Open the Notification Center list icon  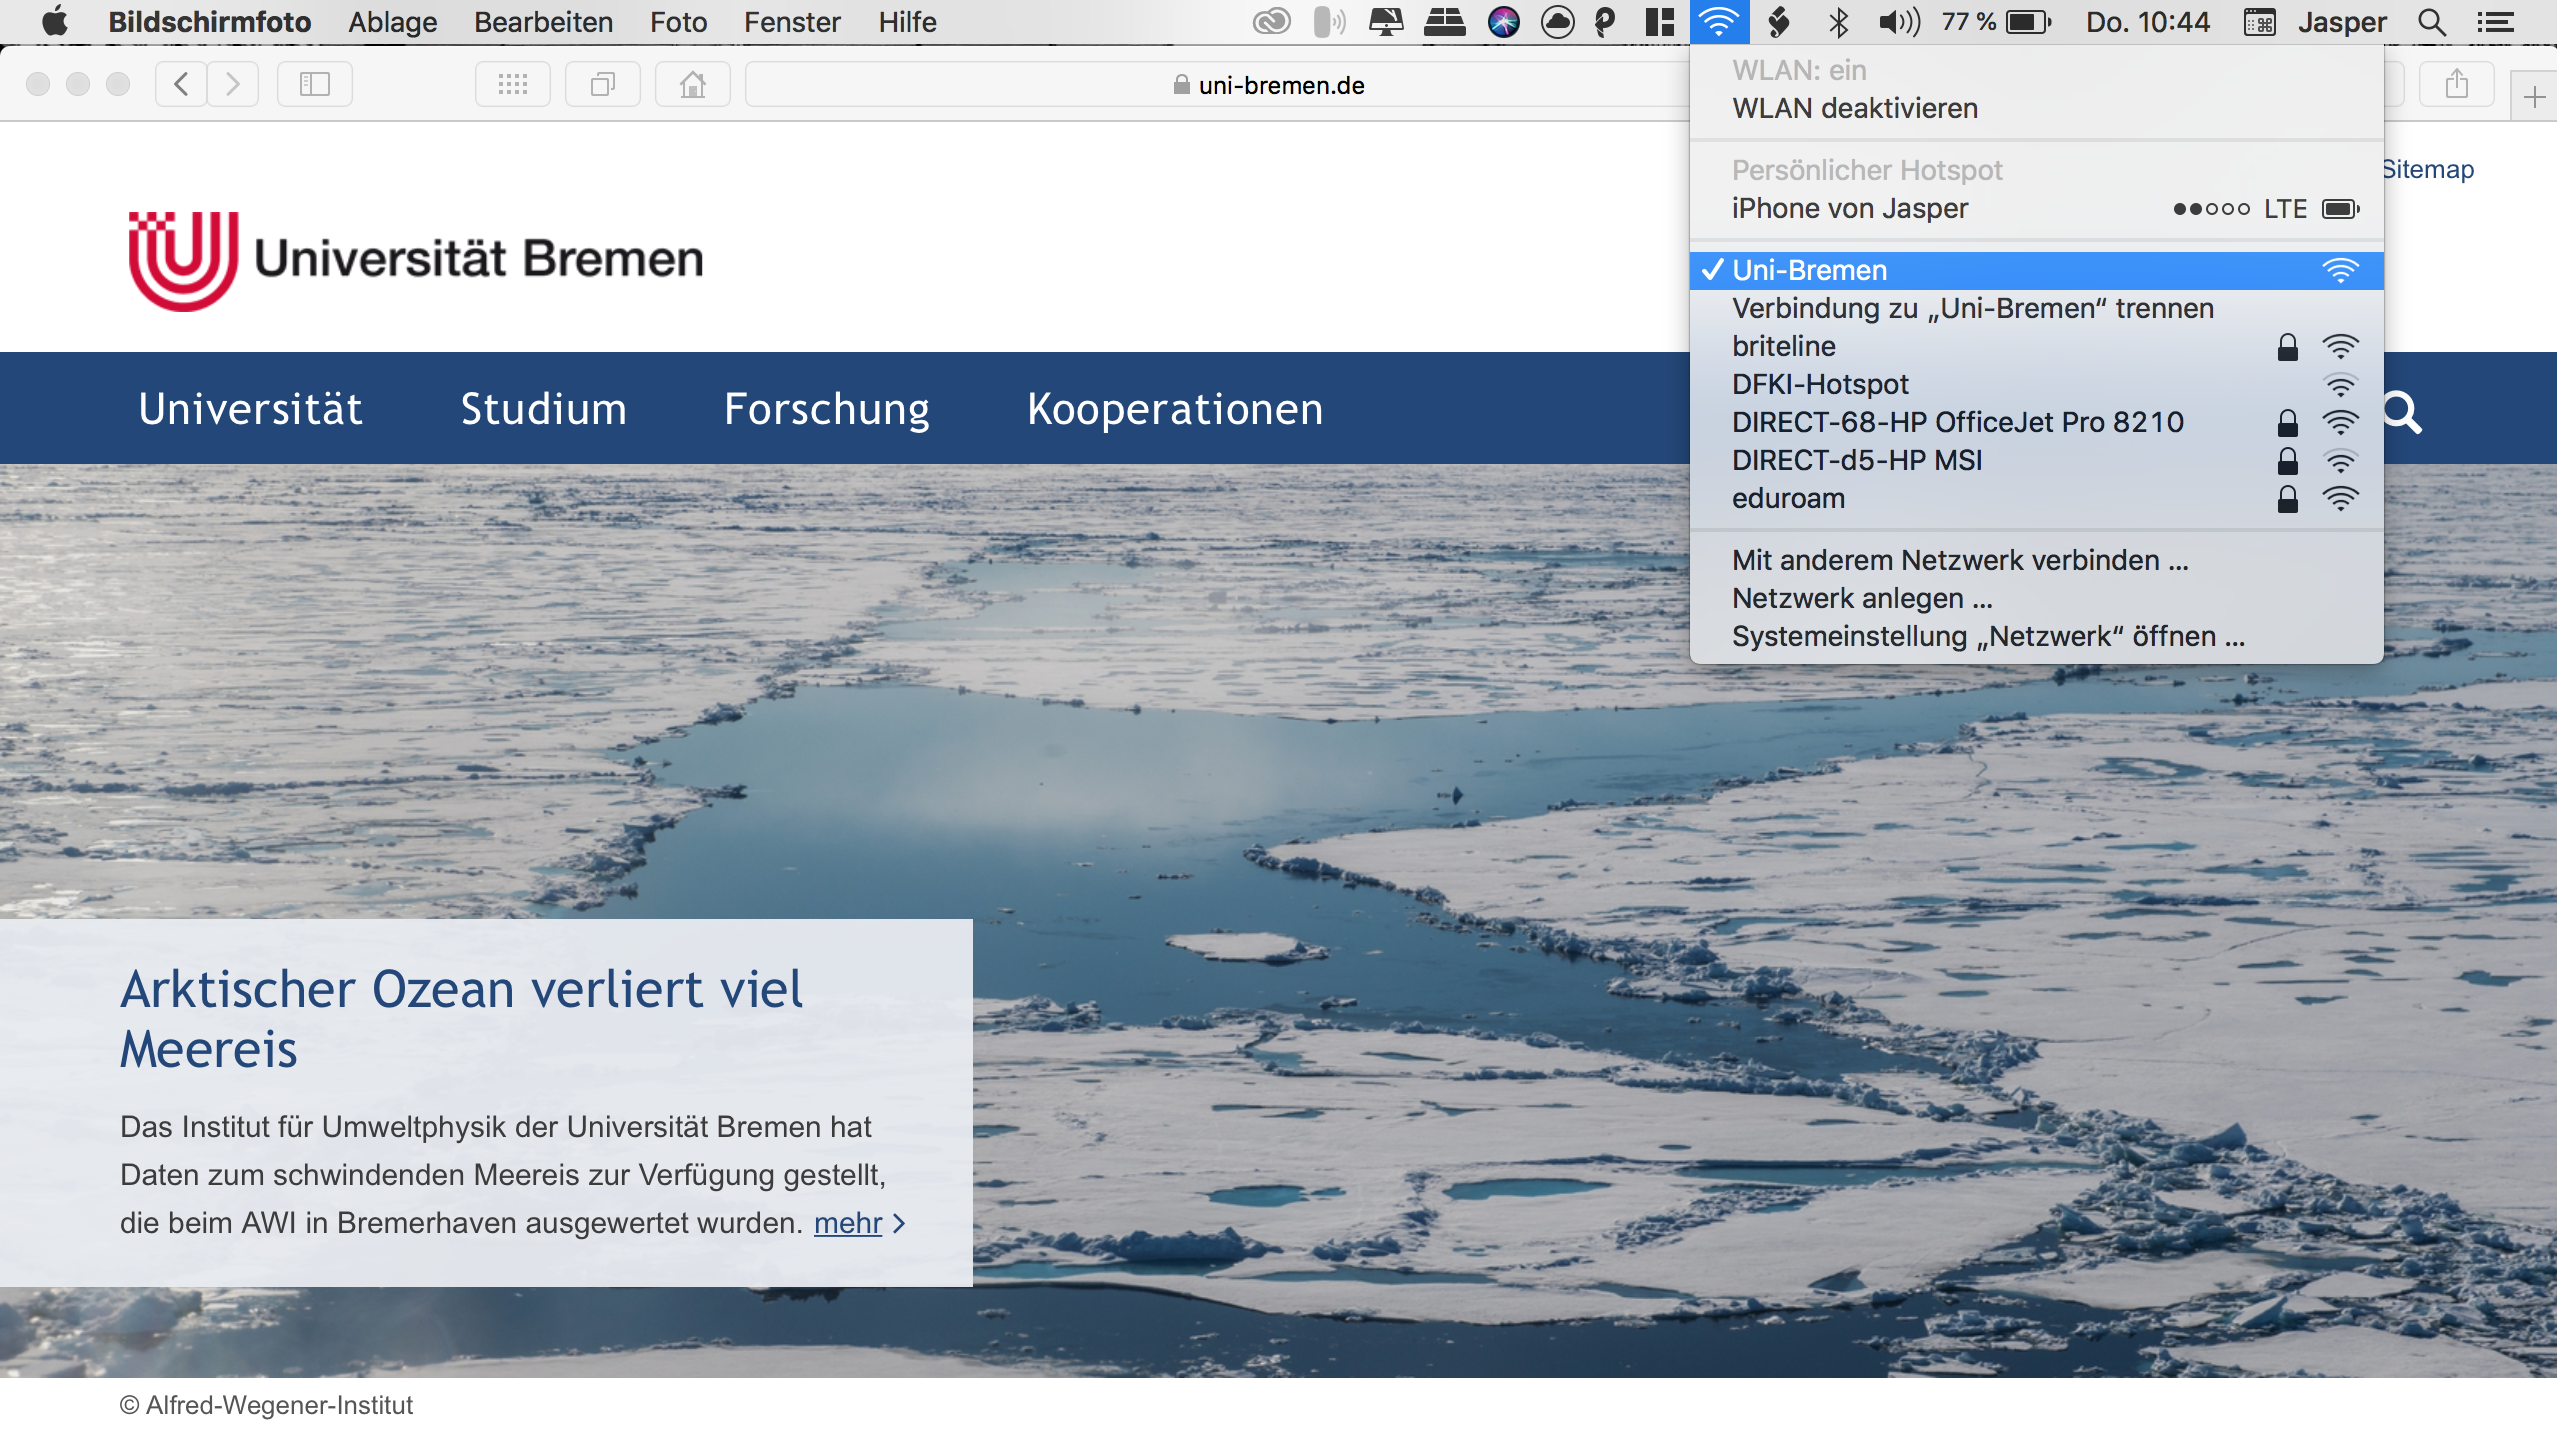coord(2496,22)
